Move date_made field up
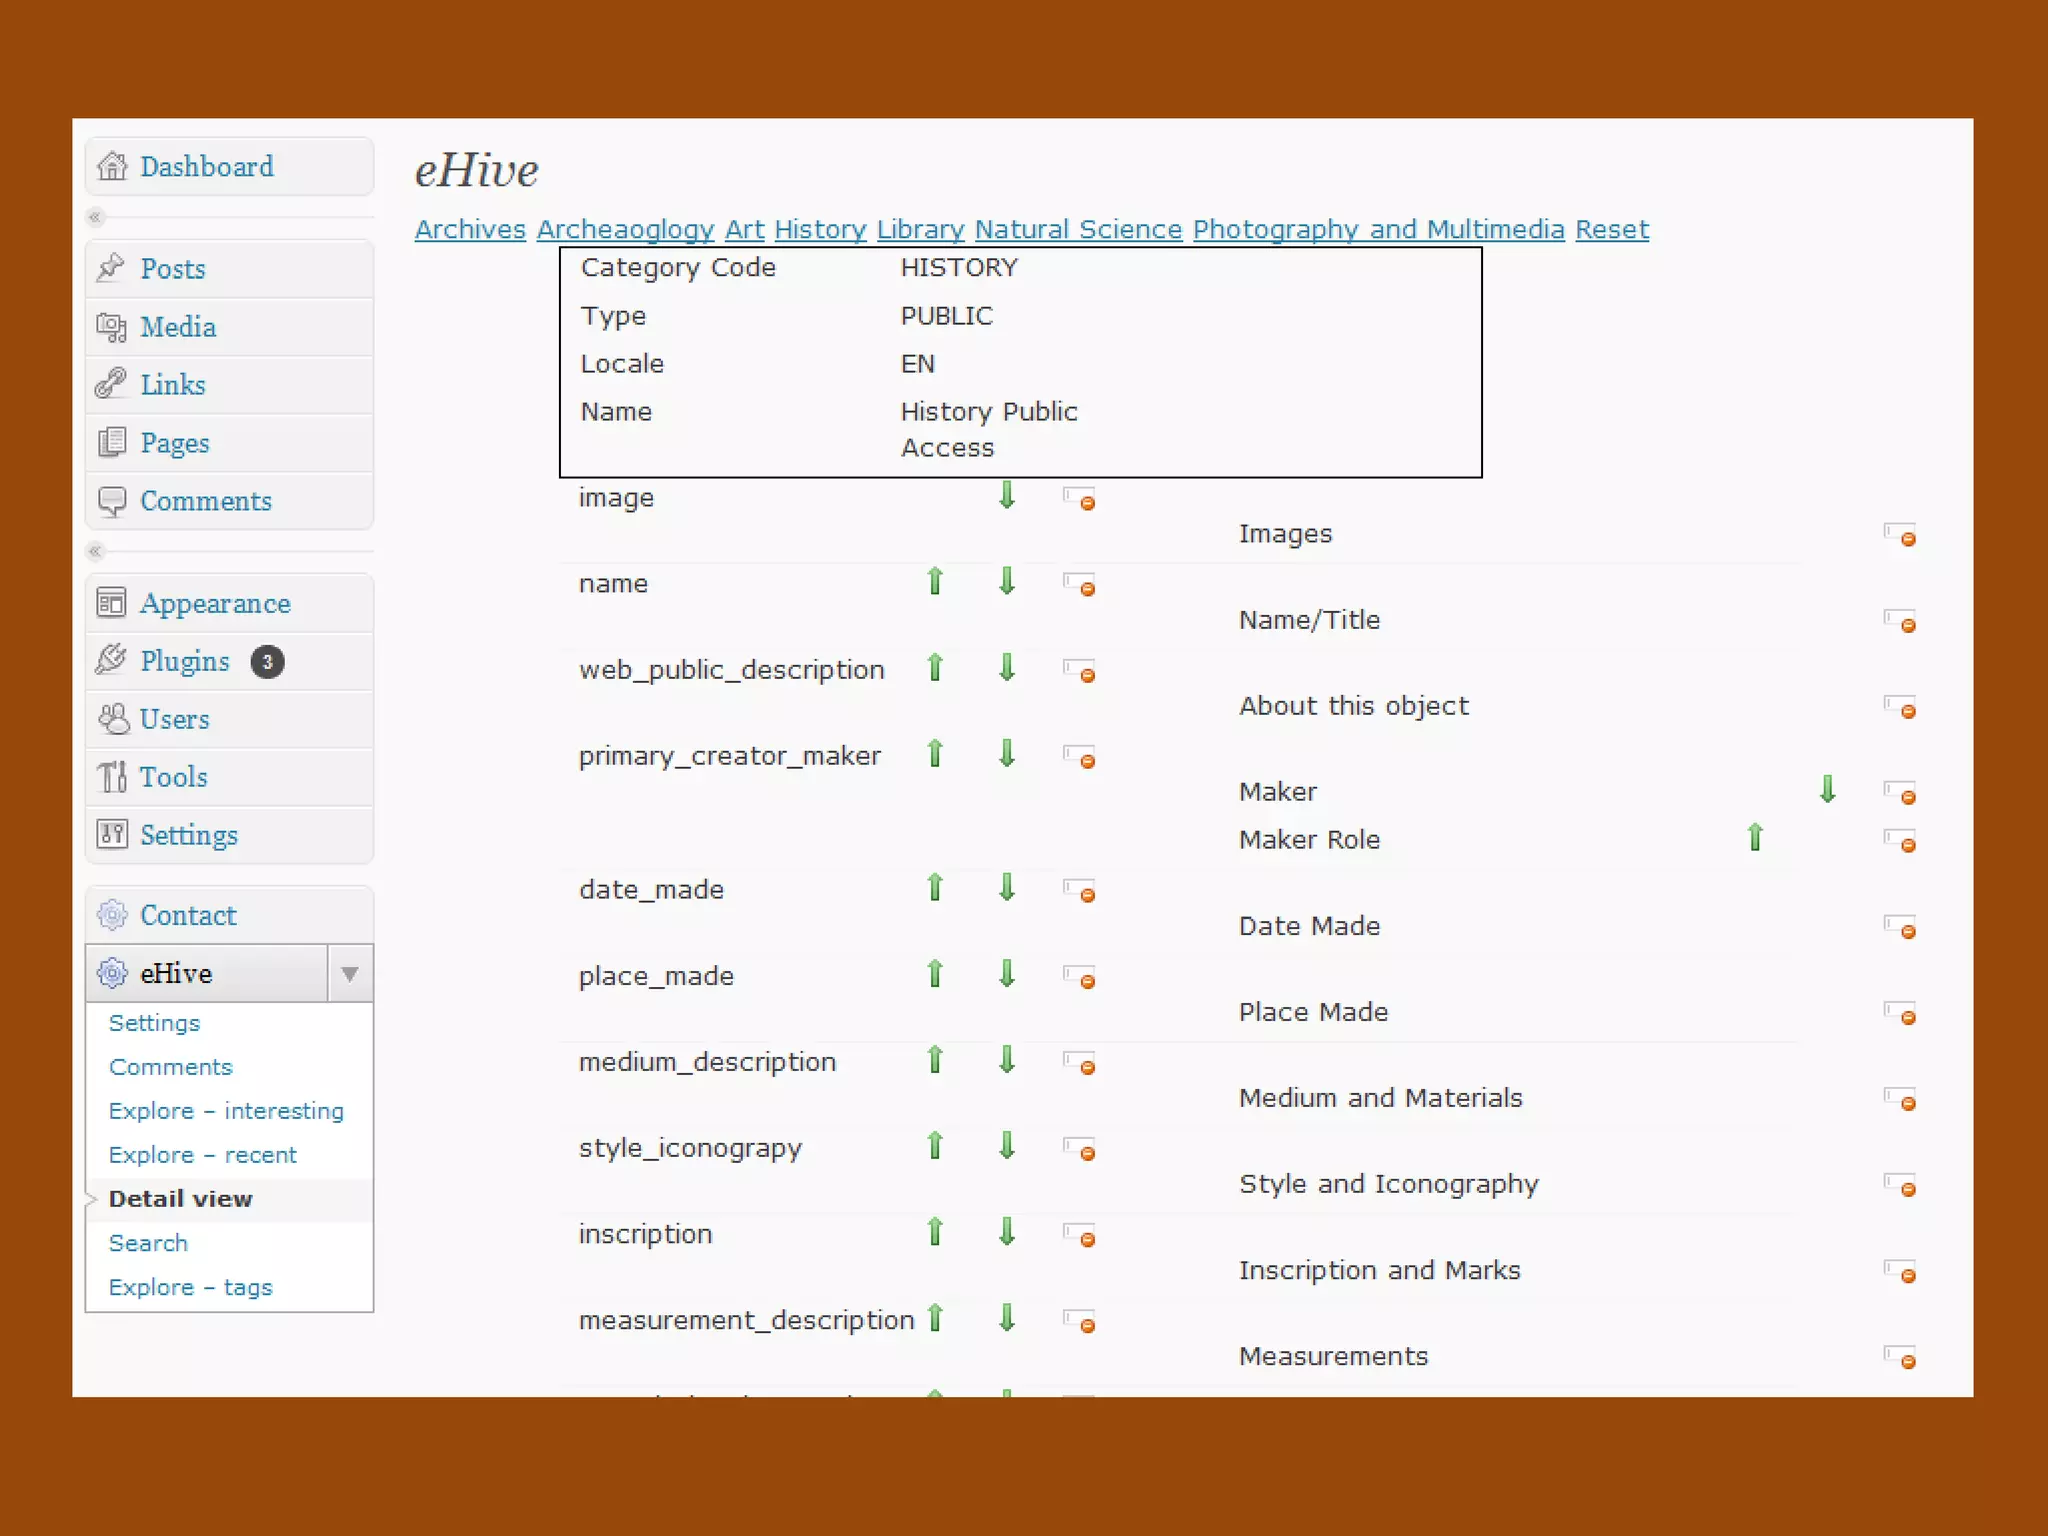2048x1536 pixels. tap(935, 887)
